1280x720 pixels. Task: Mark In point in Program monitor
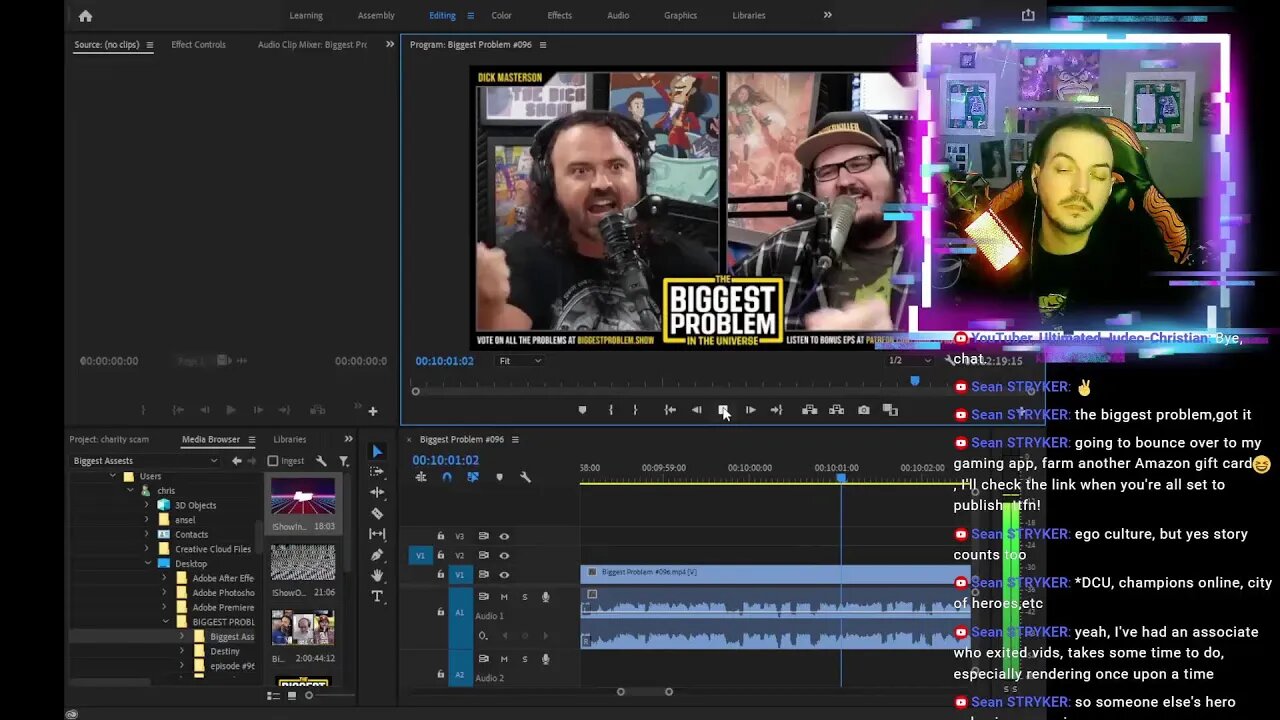(x=611, y=410)
